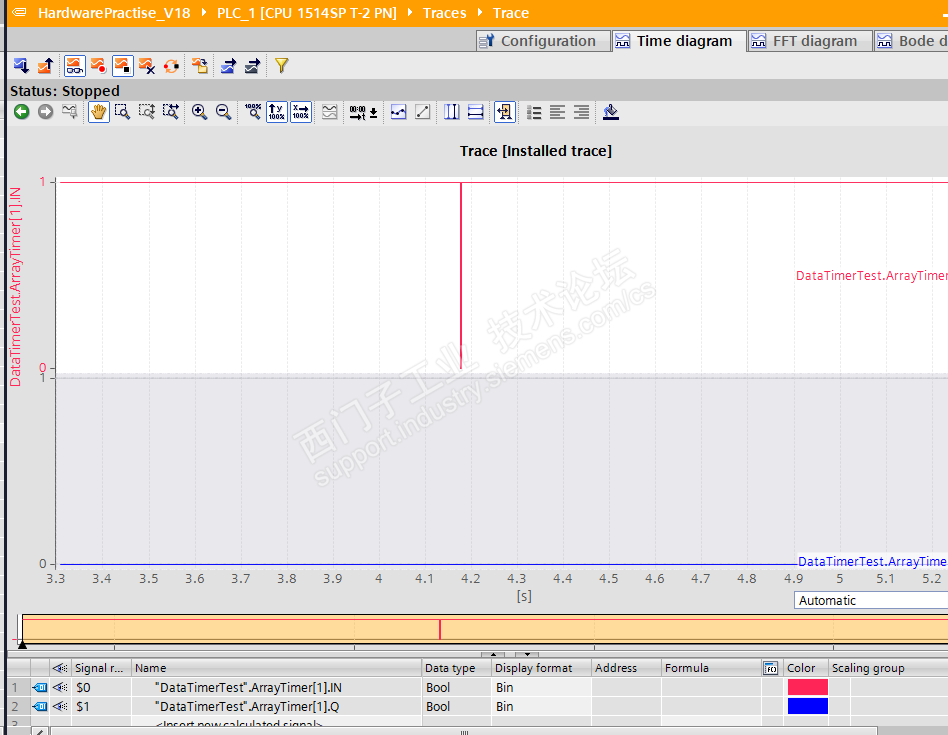The image size is (948, 735).
Task: Click the red spike in the trace chart
Action: [x=461, y=275]
